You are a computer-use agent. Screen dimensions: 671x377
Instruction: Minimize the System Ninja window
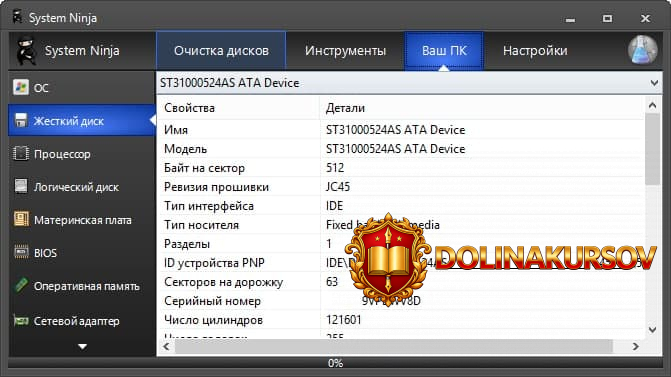(570, 19)
